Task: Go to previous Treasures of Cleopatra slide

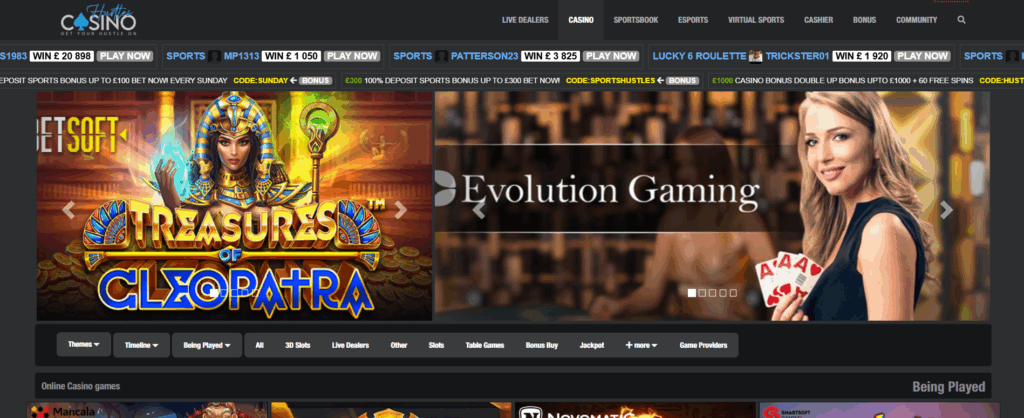Action: [x=69, y=210]
